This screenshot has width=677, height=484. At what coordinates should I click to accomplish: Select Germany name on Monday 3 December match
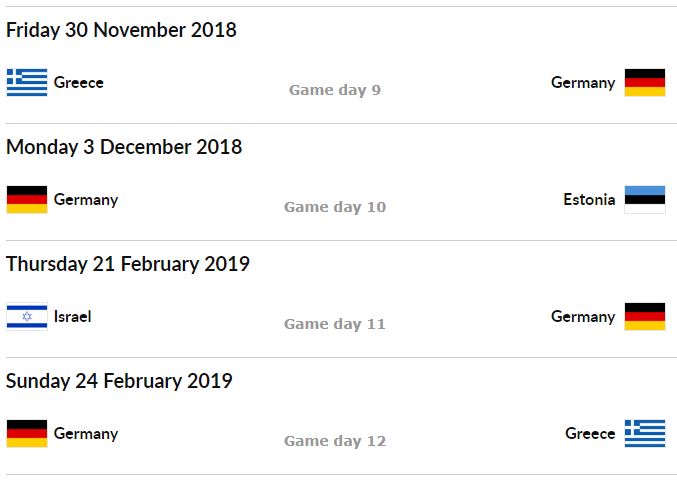coord(86,200)
